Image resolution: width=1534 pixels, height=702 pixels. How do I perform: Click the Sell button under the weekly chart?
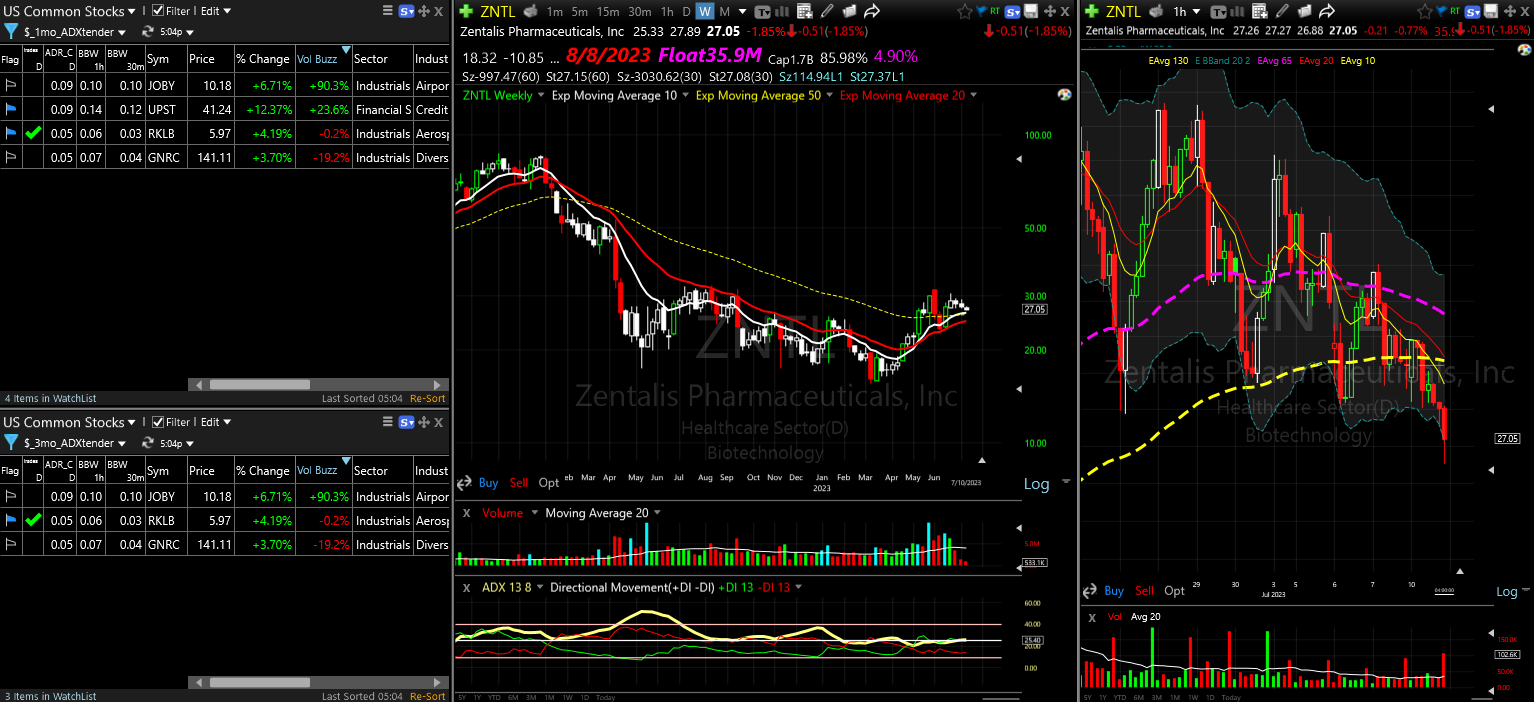click(519, 482)
